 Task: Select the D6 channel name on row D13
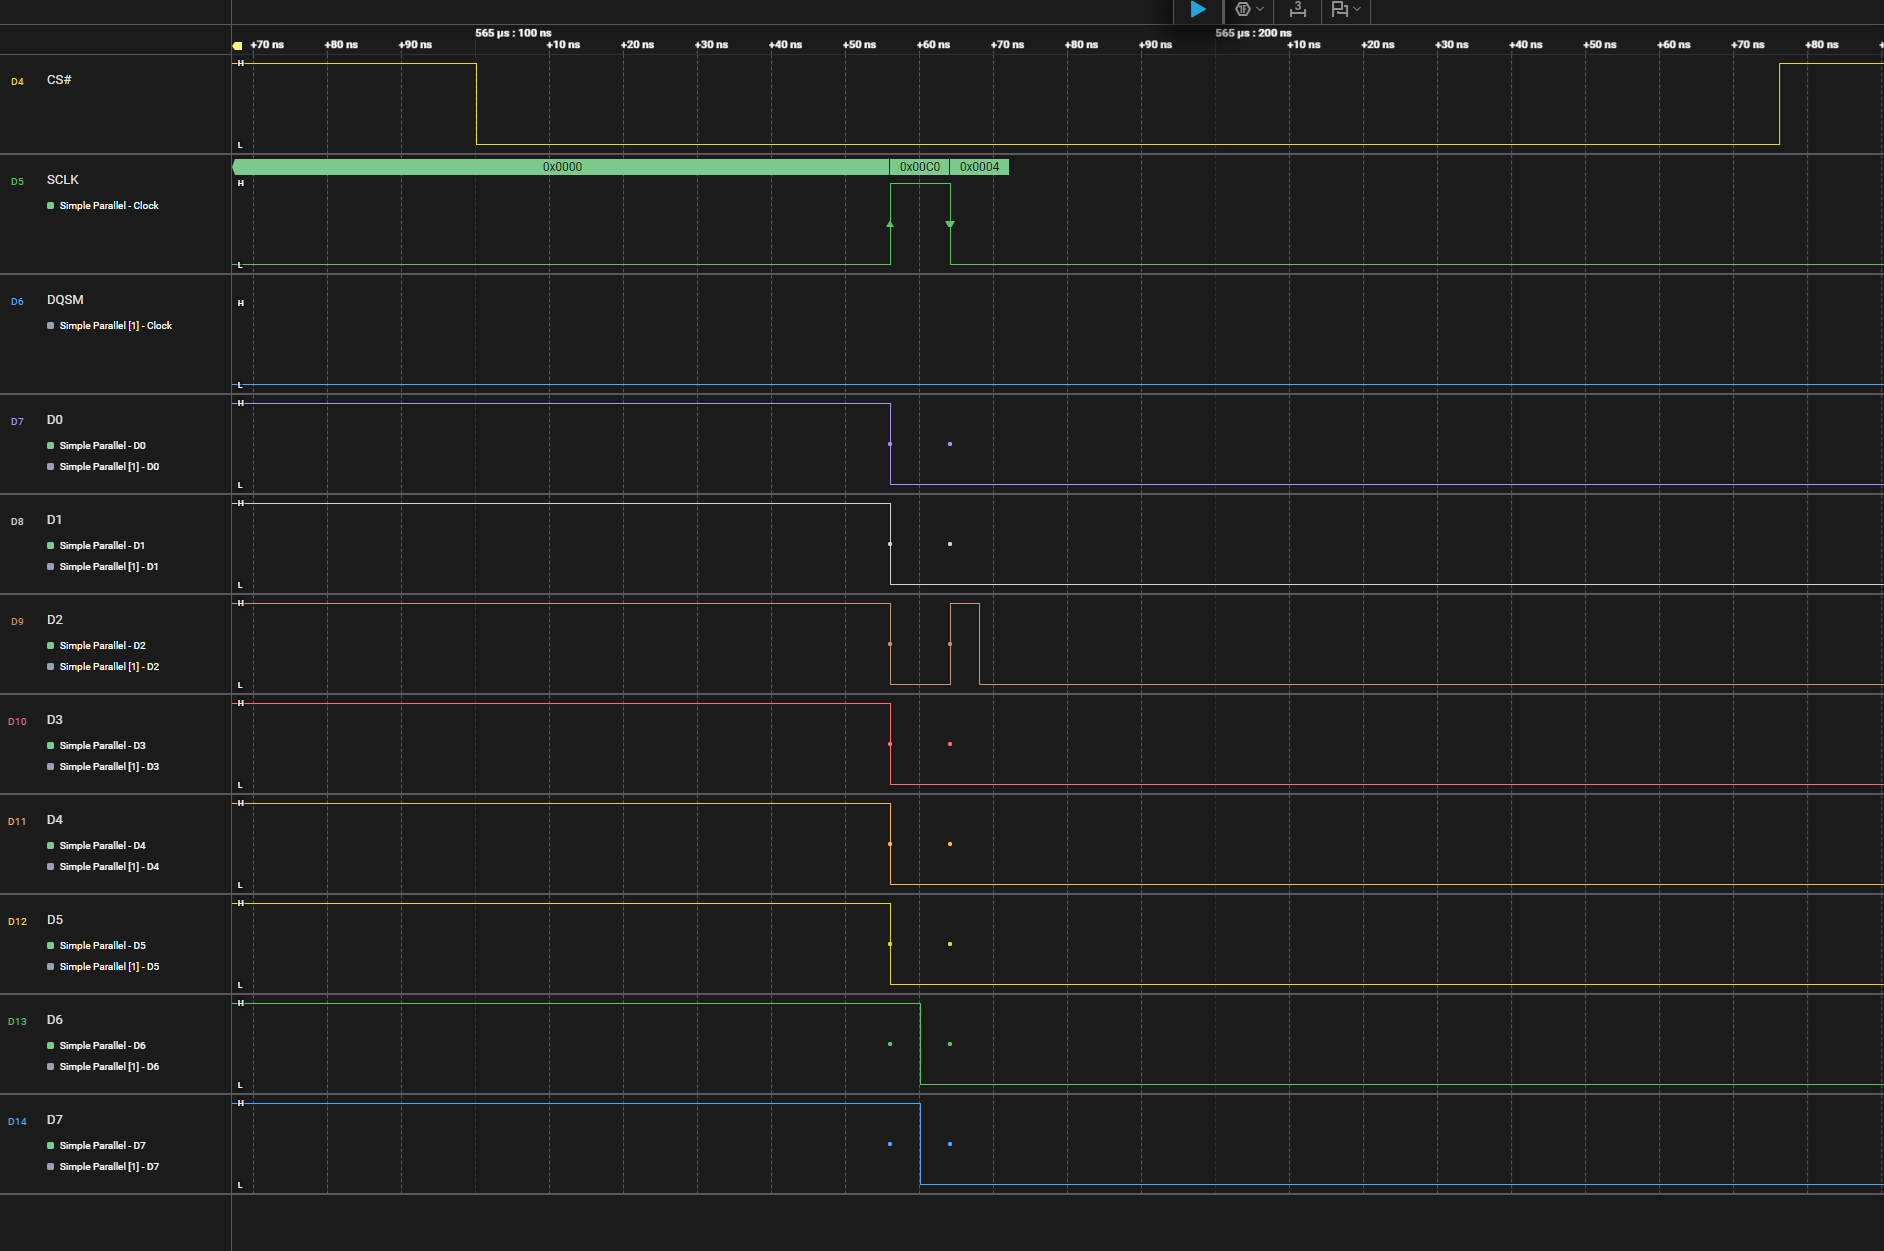click(54, 1020)
